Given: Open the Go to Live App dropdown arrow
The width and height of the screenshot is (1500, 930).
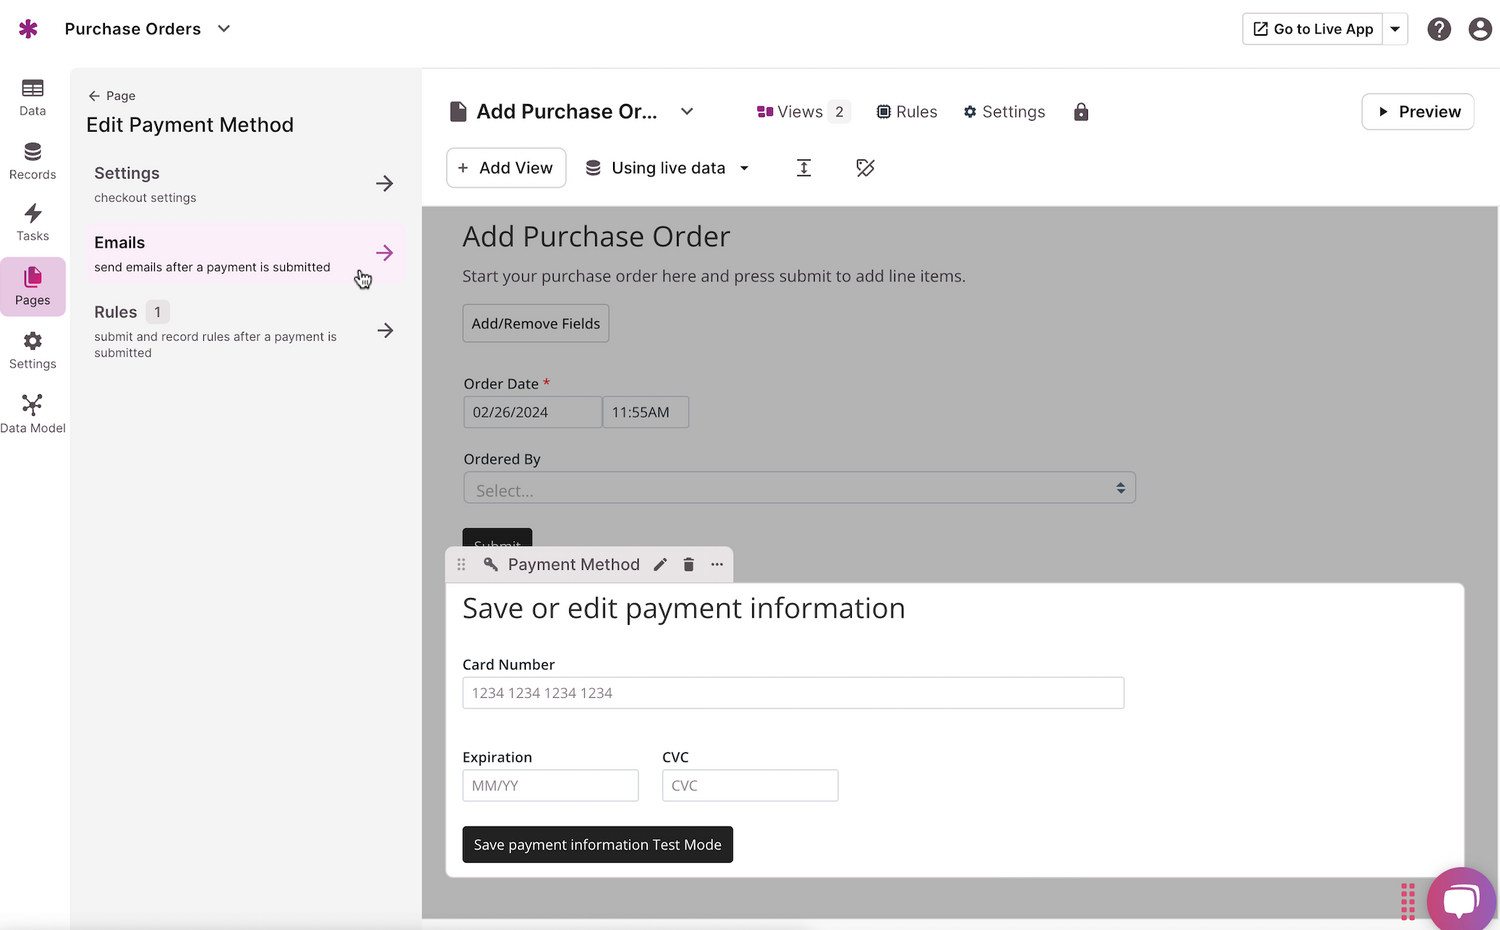Looking at the screenshot, I should [1395, 29].
